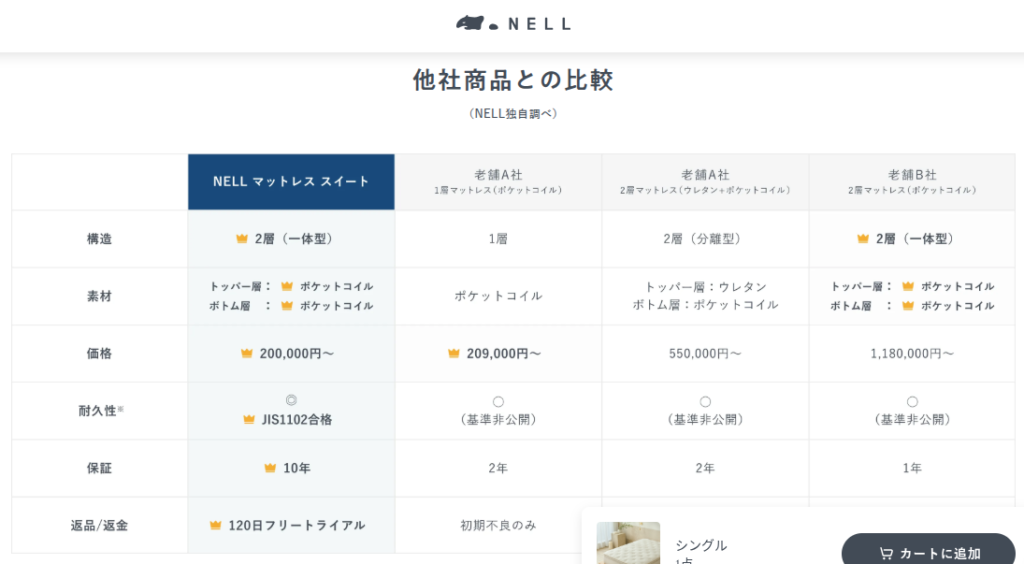
Task: Click the 初期不良のみ return policy cell
Action: 498,525
